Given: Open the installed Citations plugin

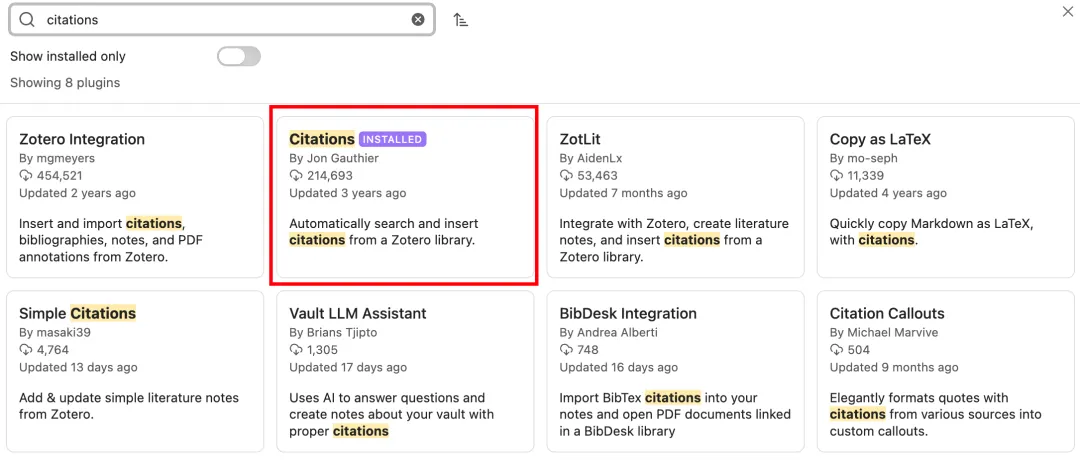Looking at the screenshot, I should [405, 197].
